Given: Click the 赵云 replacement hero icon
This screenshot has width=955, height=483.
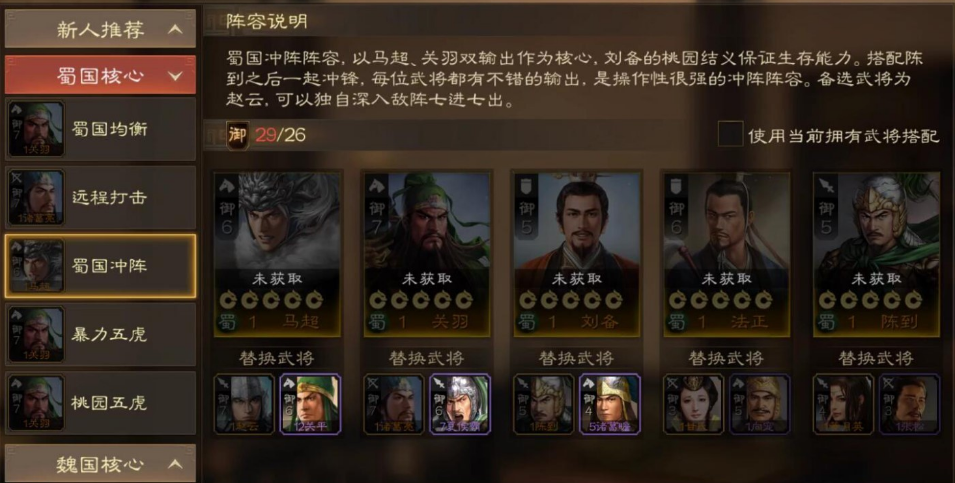Looking at the screenshot, I should tap(244, 404).
